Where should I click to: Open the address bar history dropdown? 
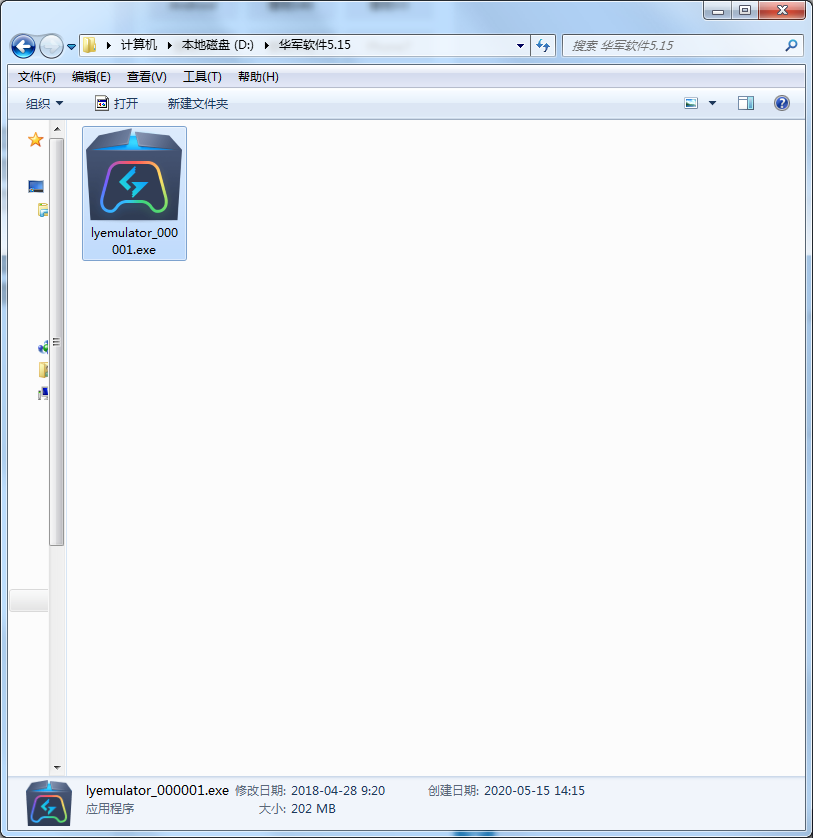[520, 45]
